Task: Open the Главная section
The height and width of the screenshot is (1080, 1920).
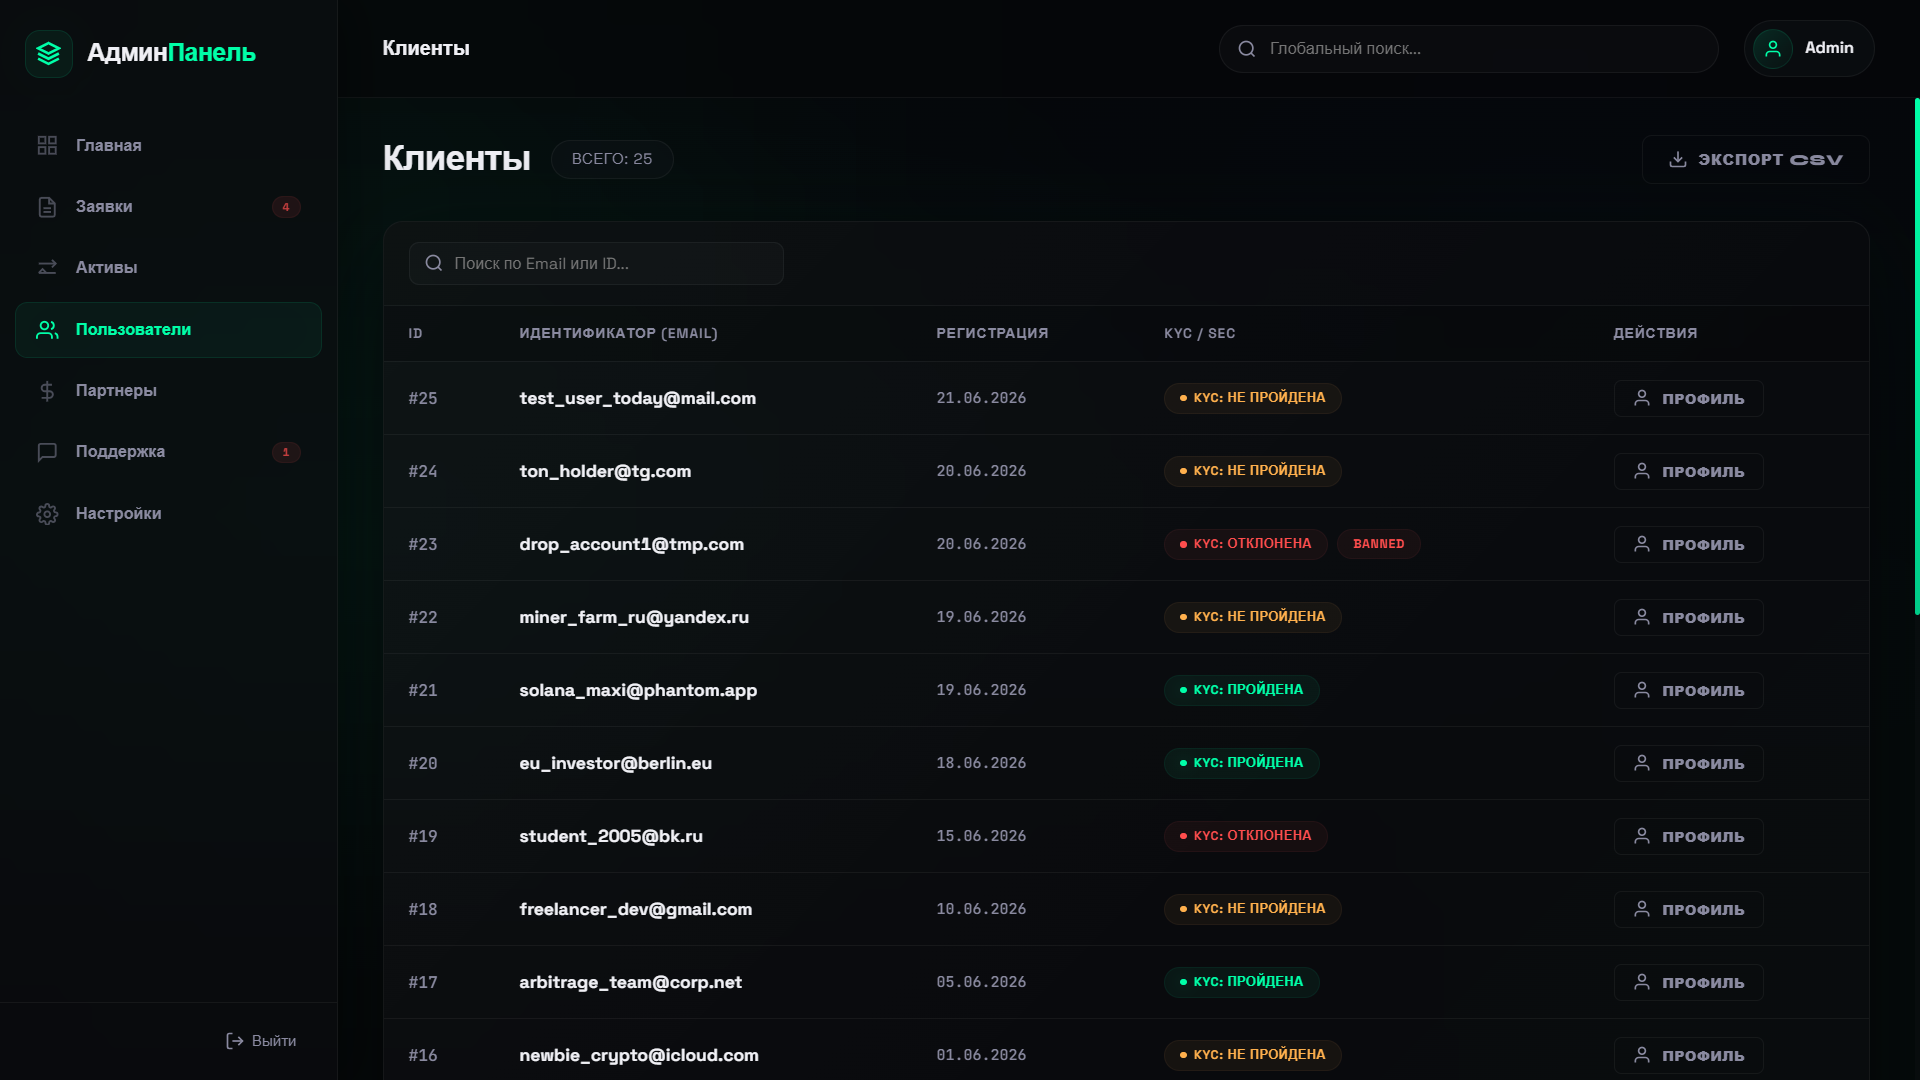Action: click(x=168, y=146)
